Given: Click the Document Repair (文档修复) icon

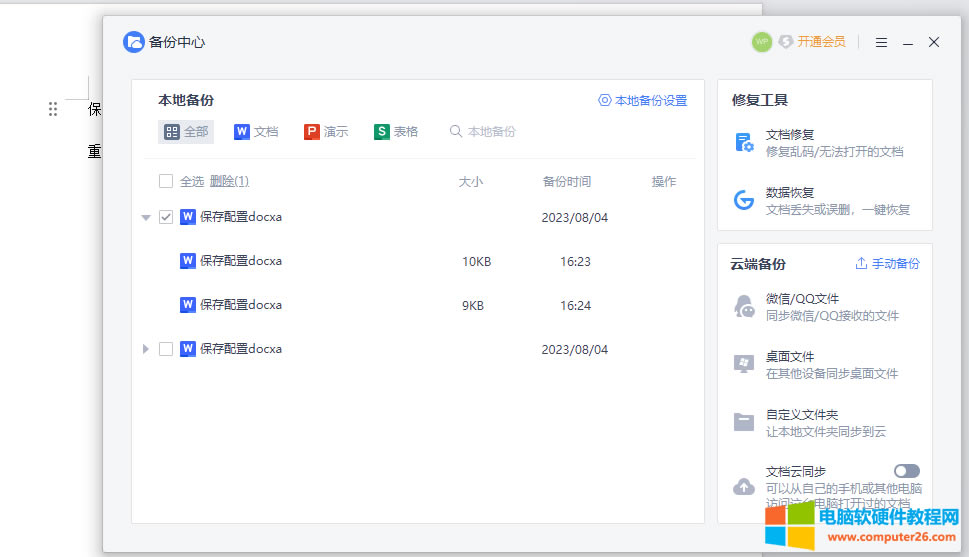Looking at the screenshot, I should (744, 142).
